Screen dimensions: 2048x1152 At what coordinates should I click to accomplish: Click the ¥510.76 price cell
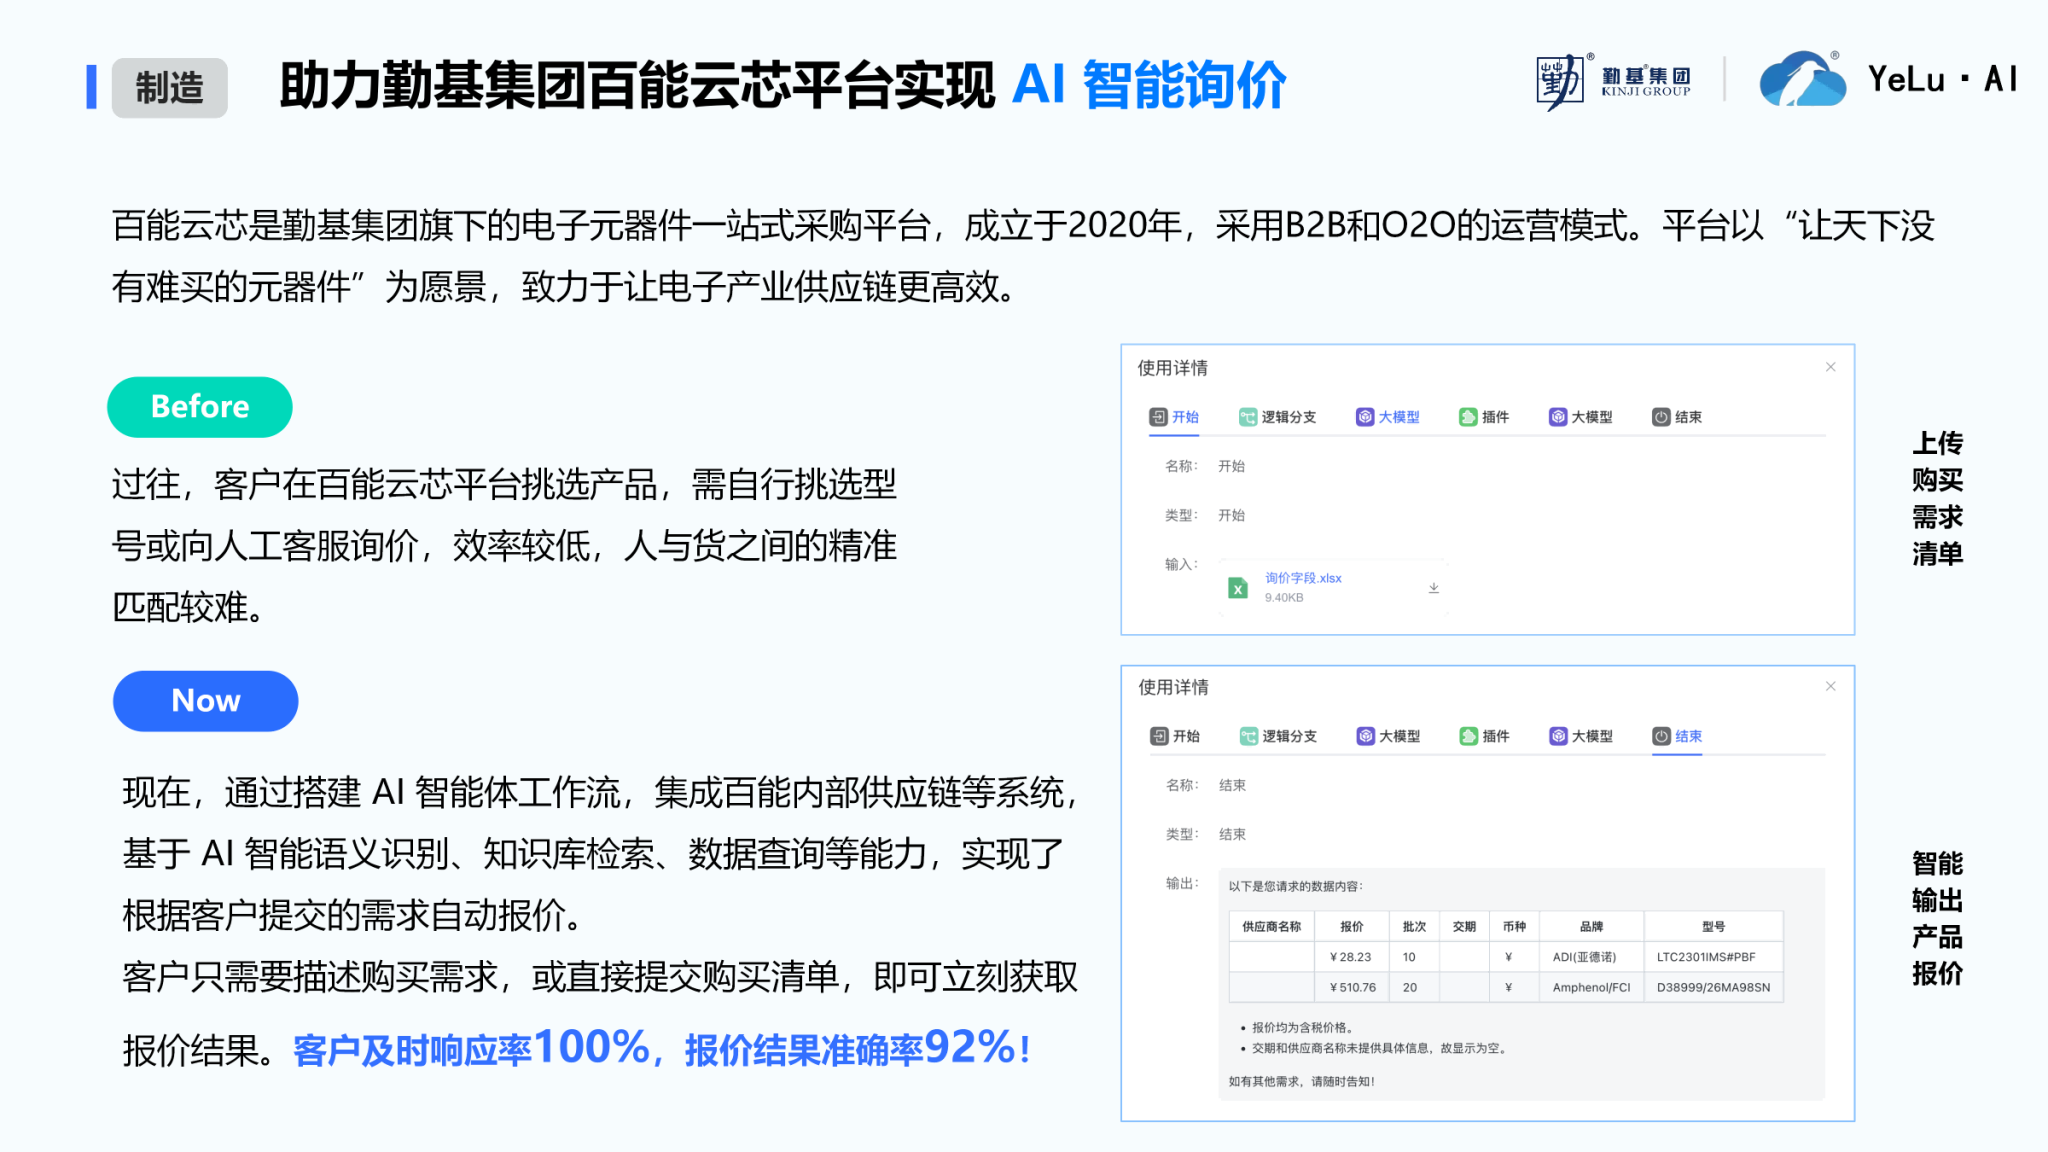(x=1352, y=987)
